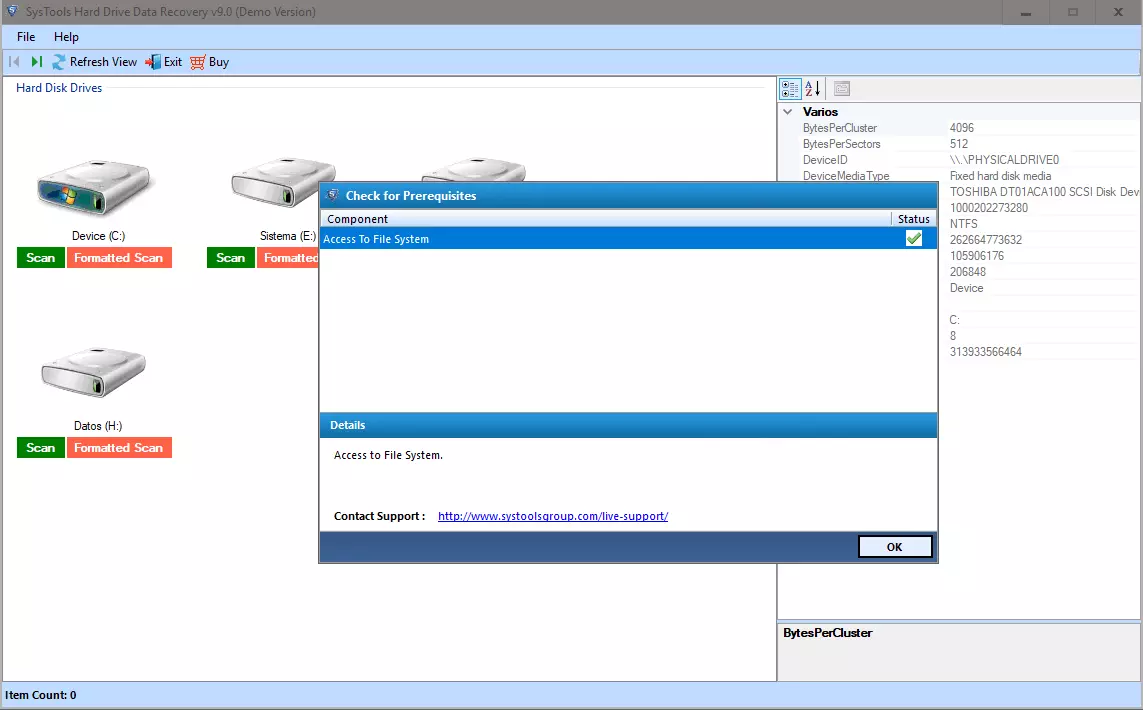This screenshot has height=710, width=1143.
Task: Switch property grid to categorized view
Action: pyautogui.click(x=790, y=89)
